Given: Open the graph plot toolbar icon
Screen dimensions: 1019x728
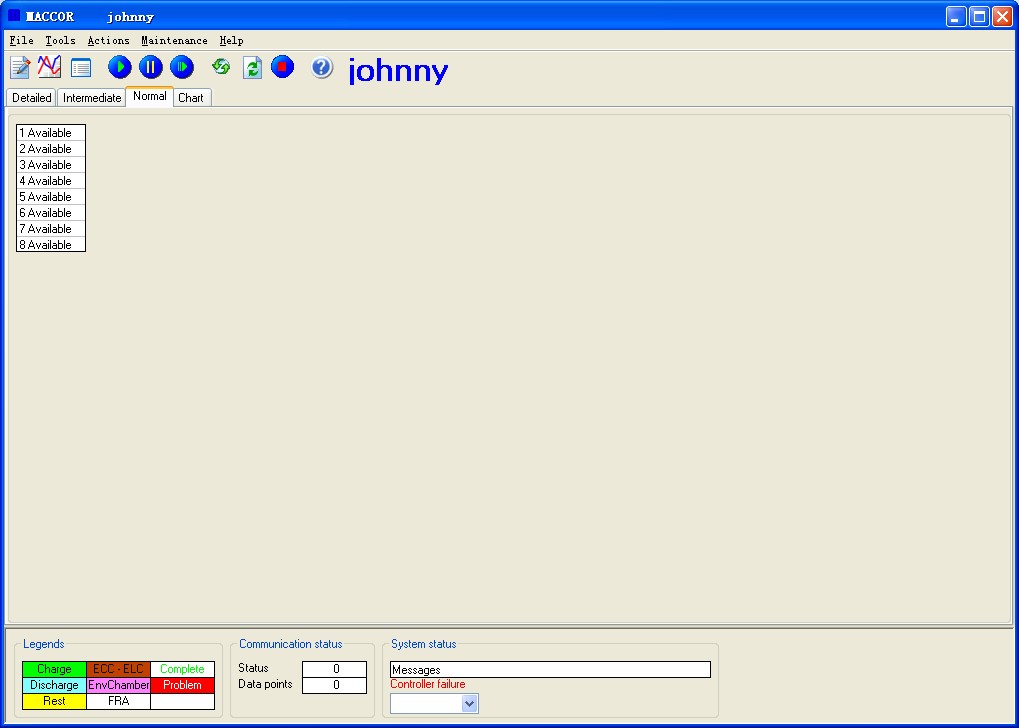Looking at the screenshot, I should (x=50, y=68).
